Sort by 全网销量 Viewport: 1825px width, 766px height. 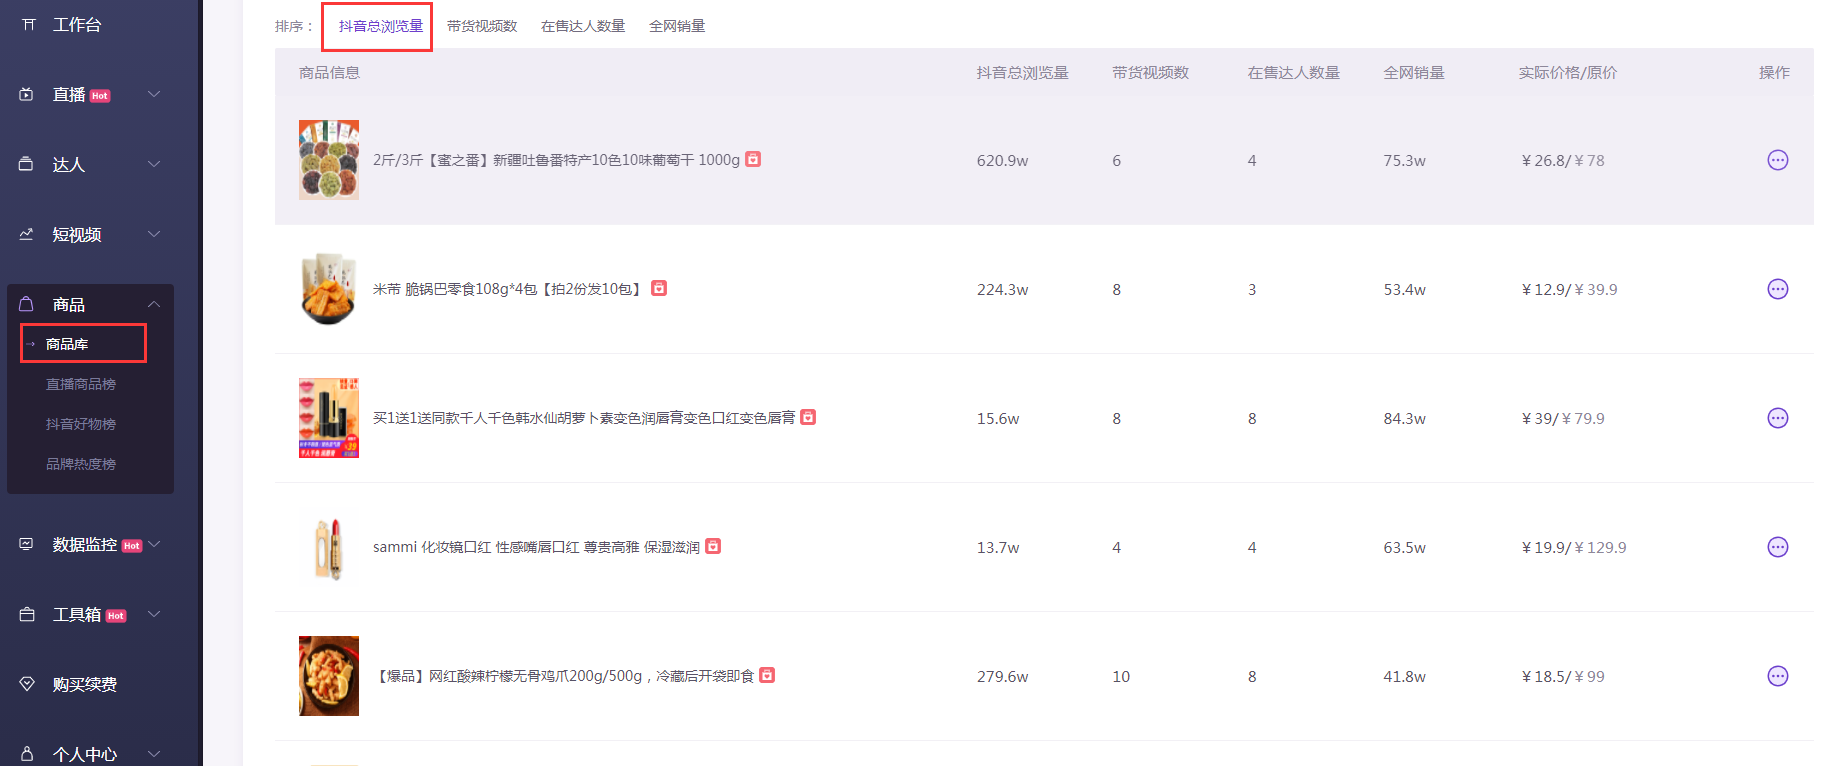(677, 26)
